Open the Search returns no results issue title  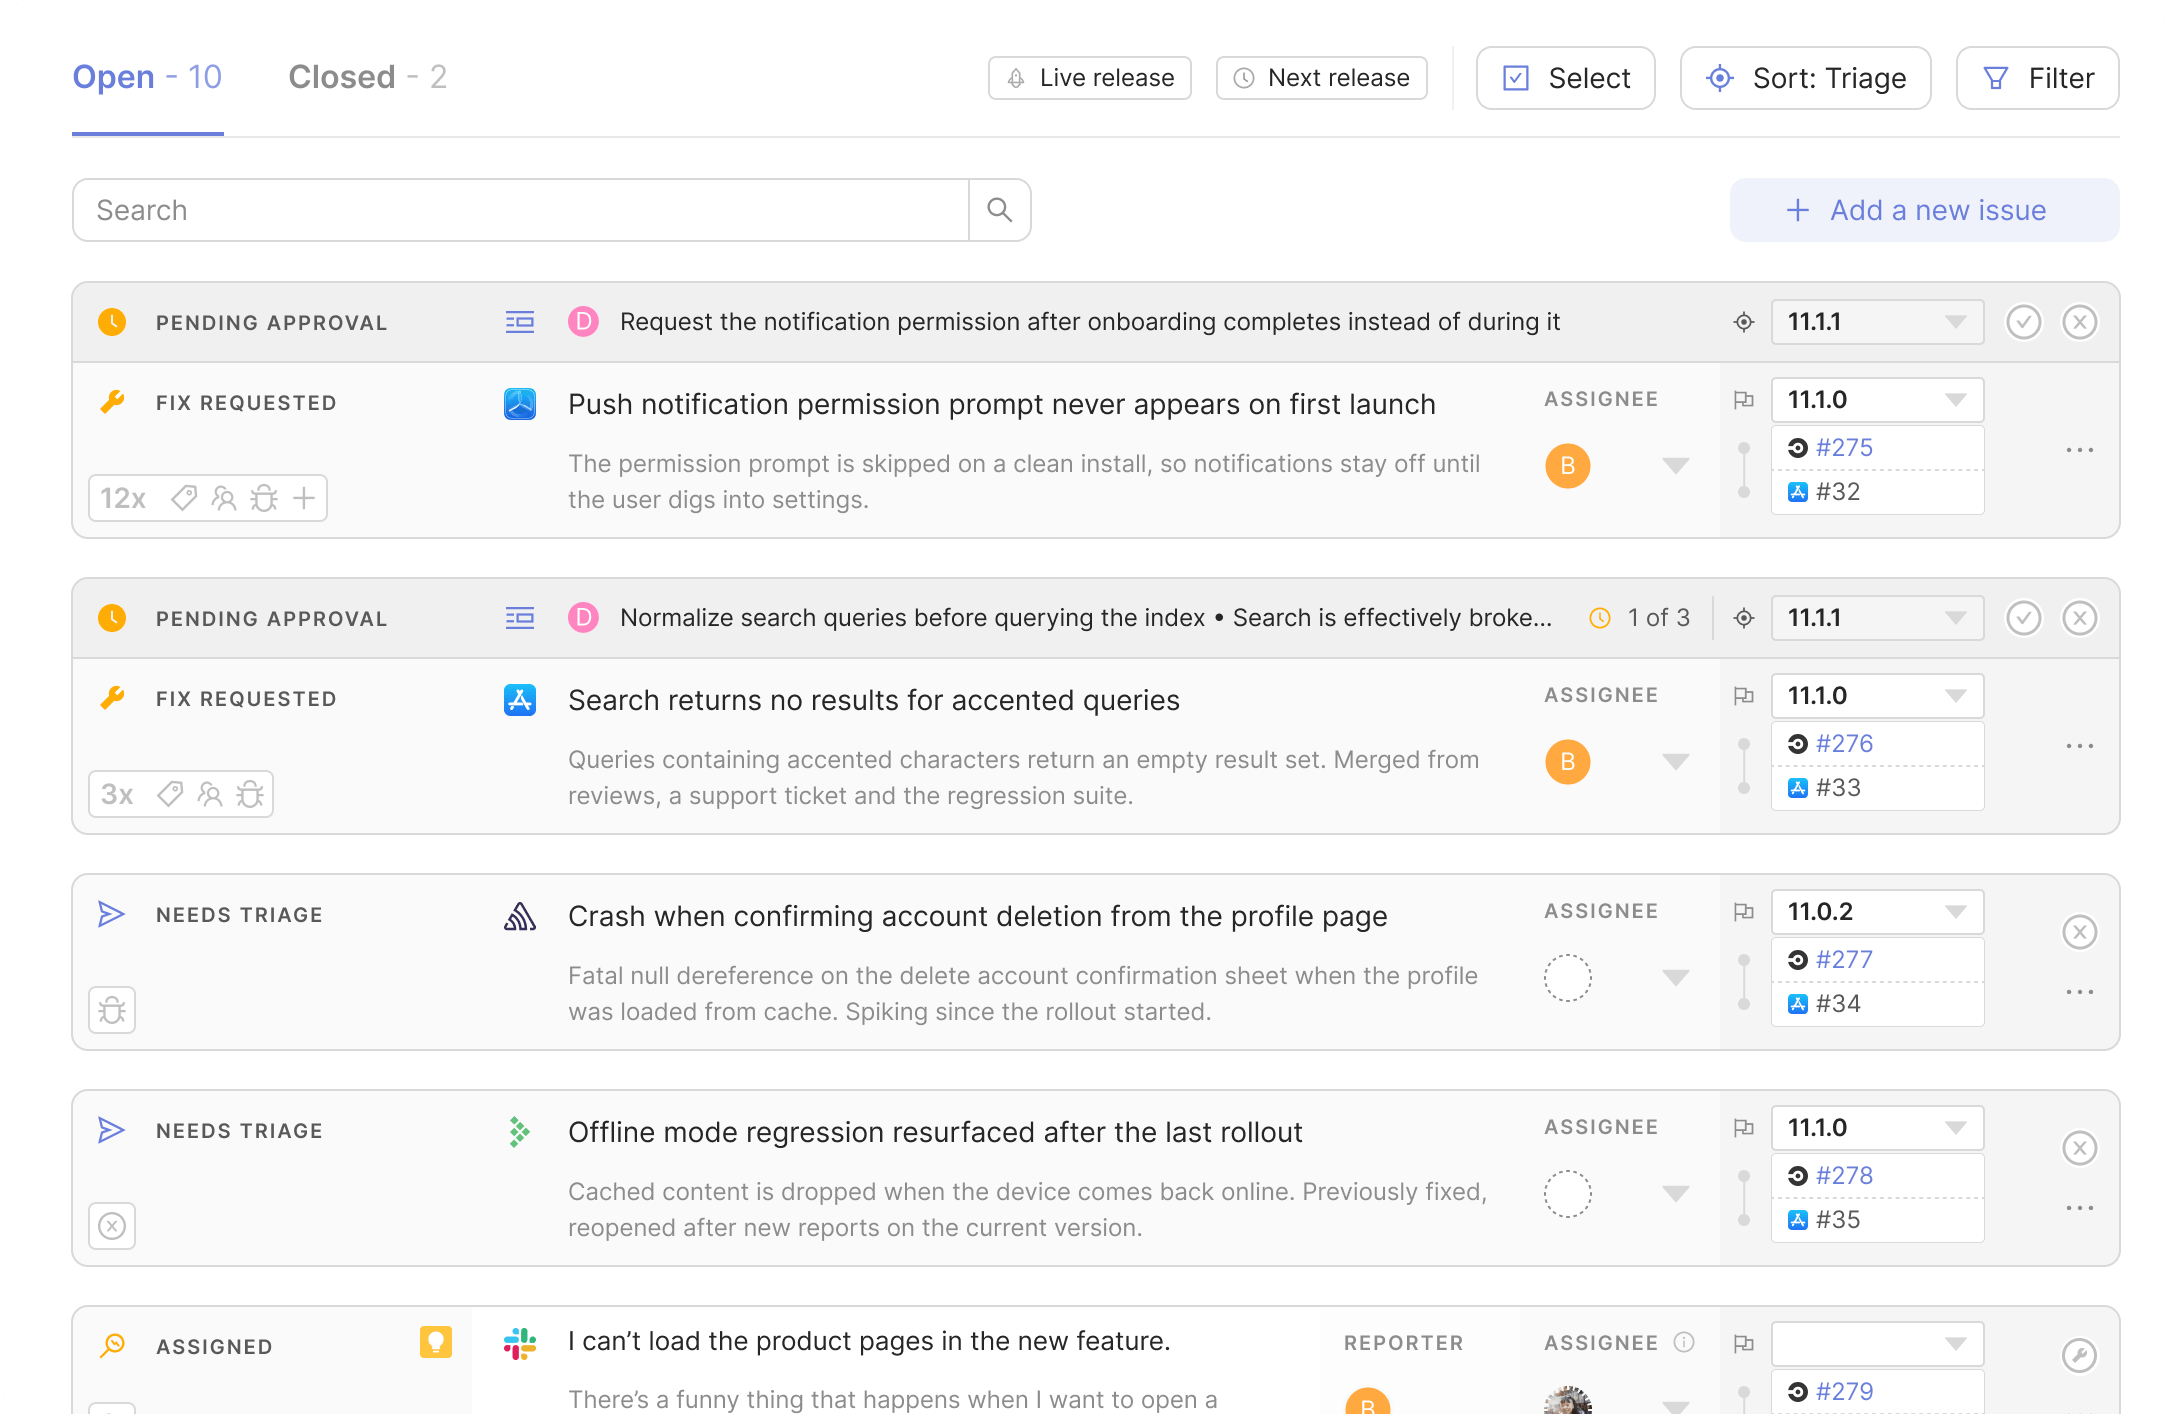click(873, 700)
